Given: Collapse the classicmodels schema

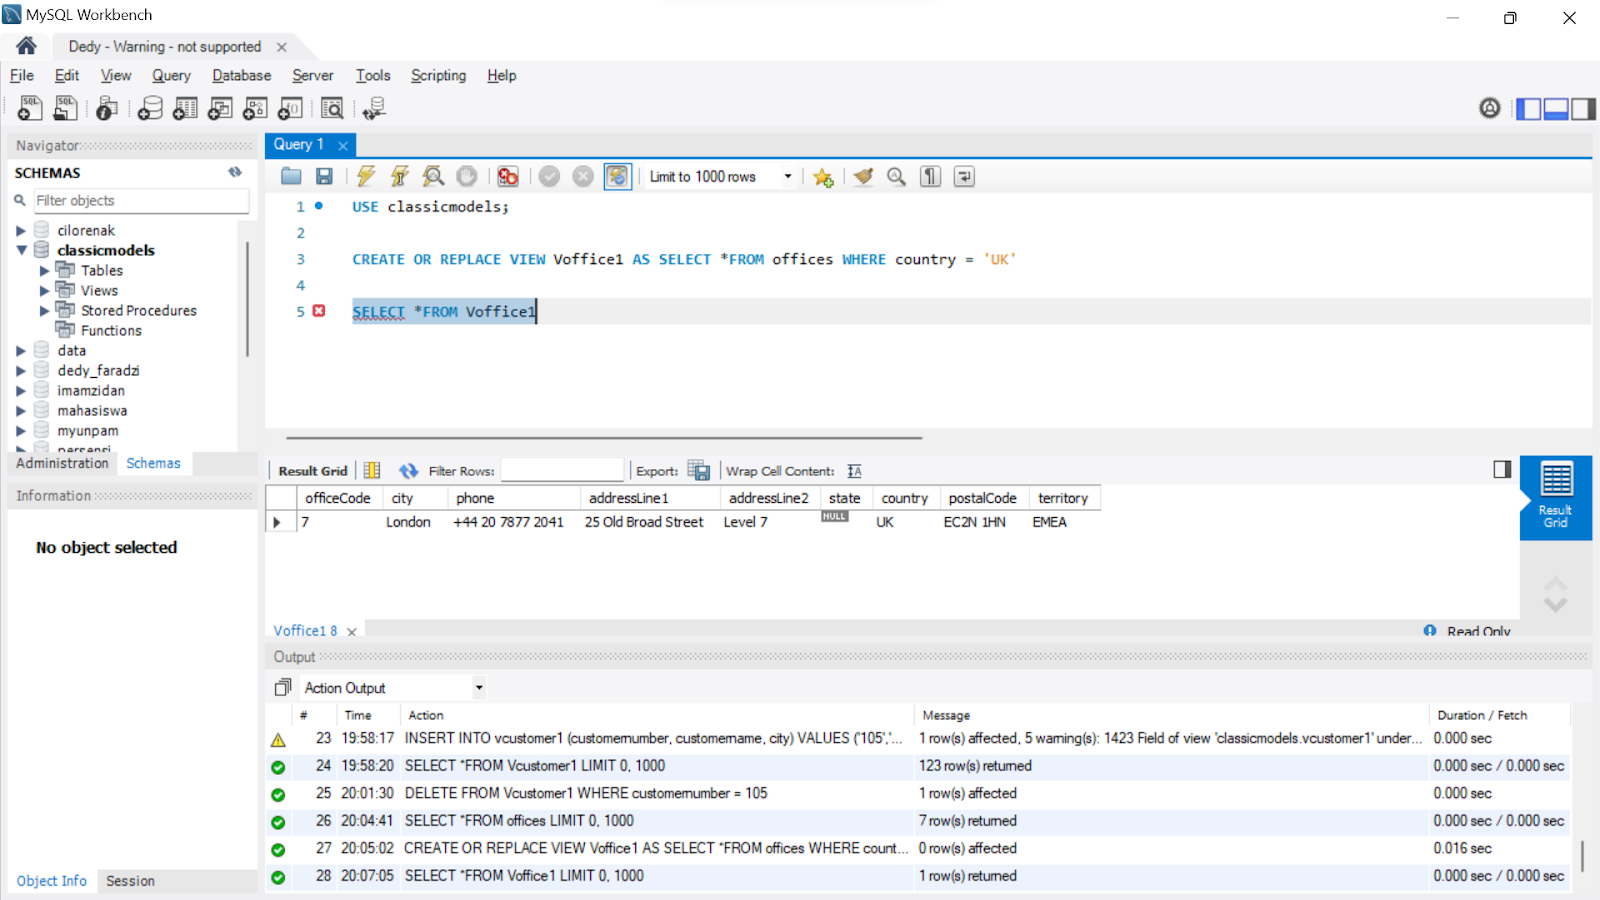Looking at the screenshot, I should [x=21, y=250].
